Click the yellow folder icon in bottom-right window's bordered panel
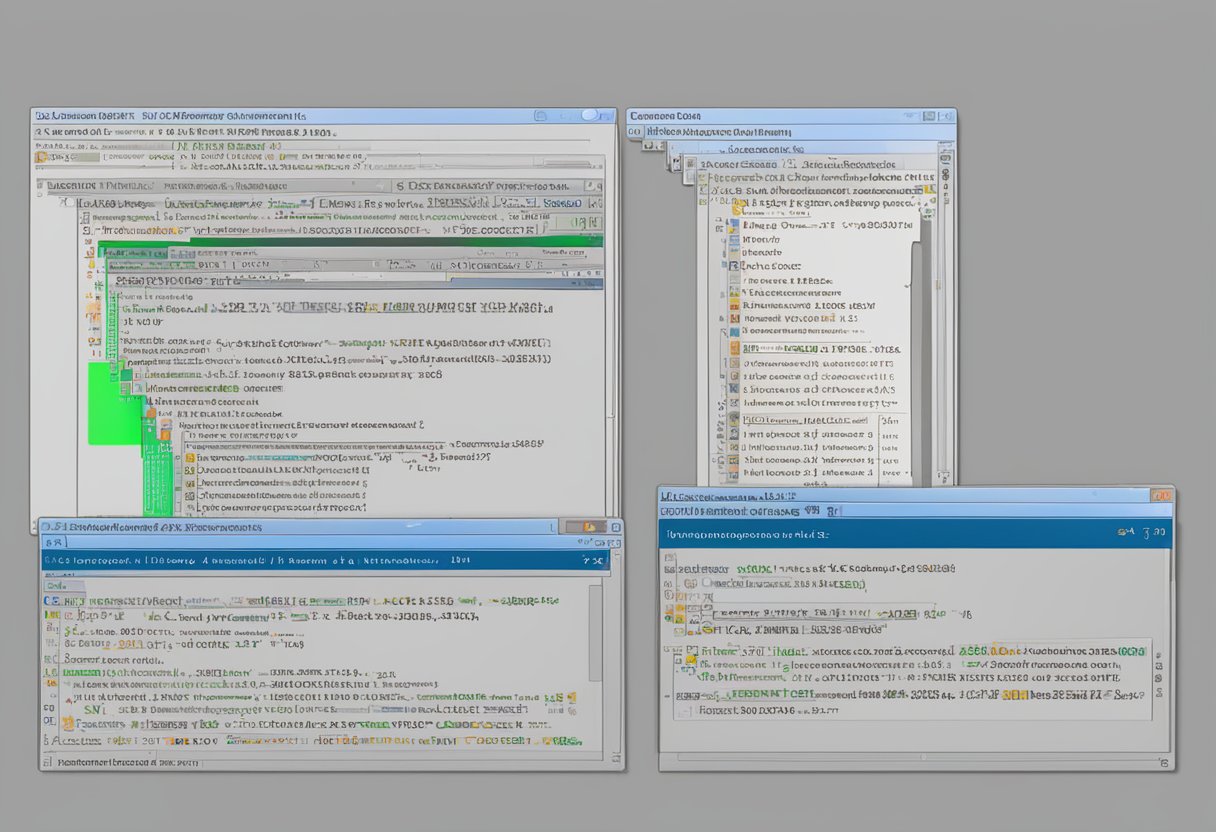 click(689, 658)
